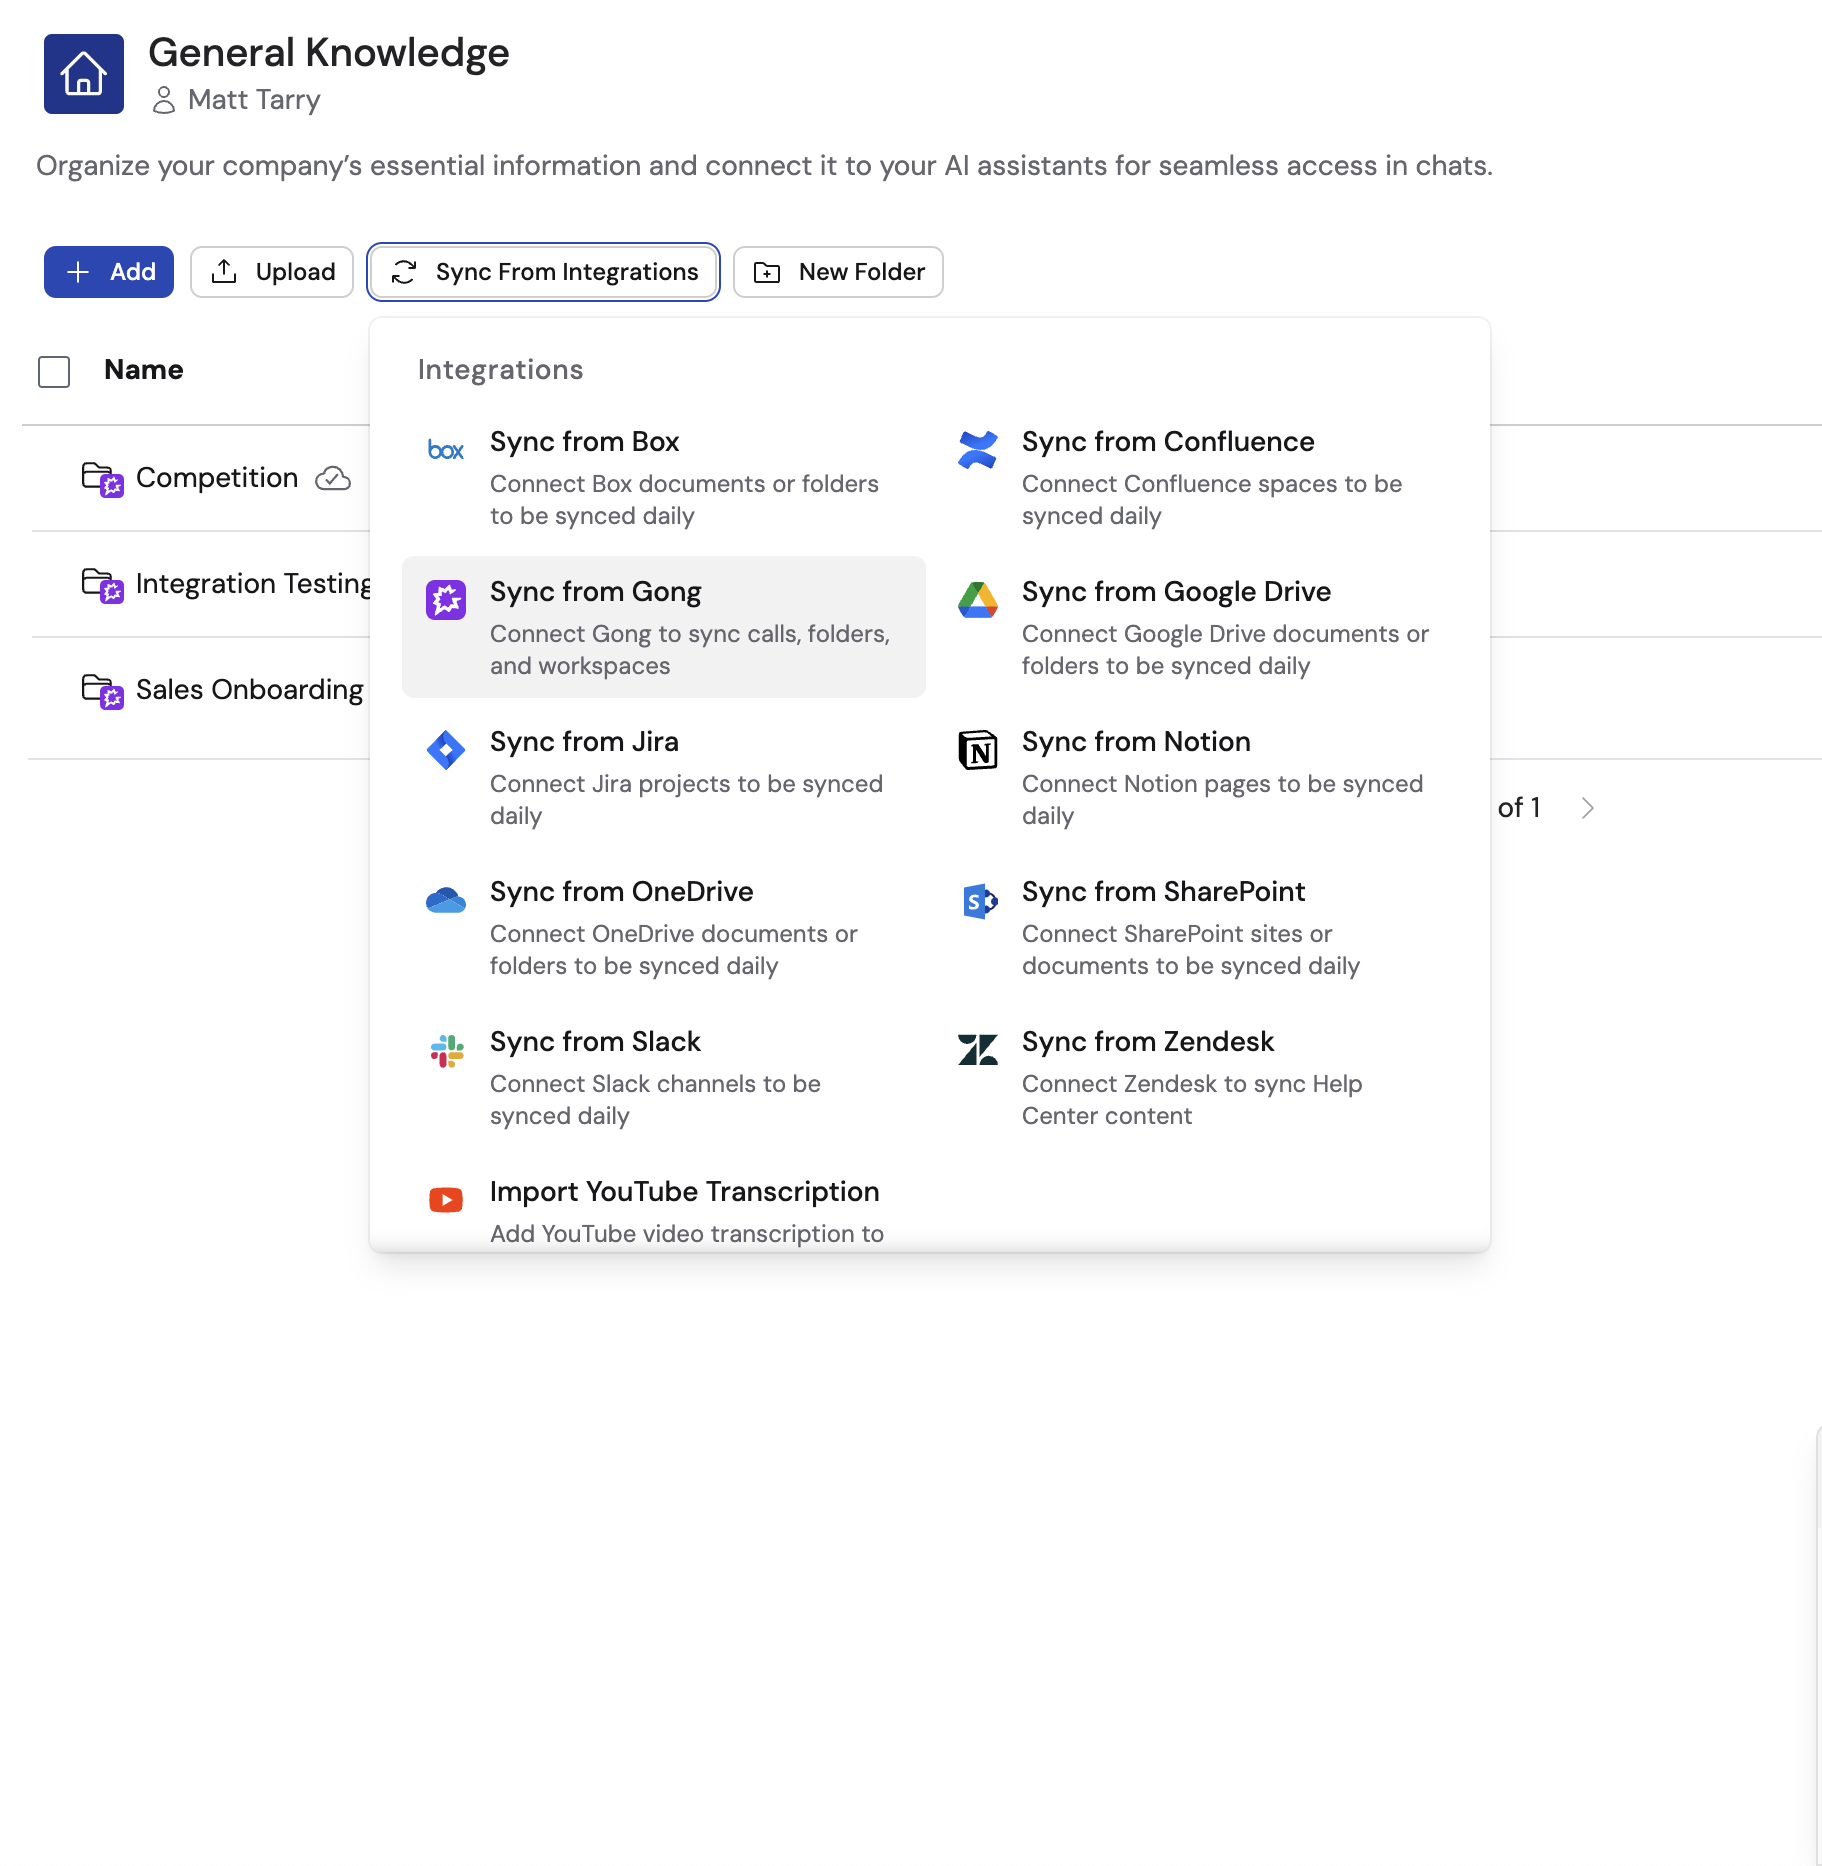Click the cloud sync icon beside Competition
1822x1866 pixels.
(x=332, y=479)
